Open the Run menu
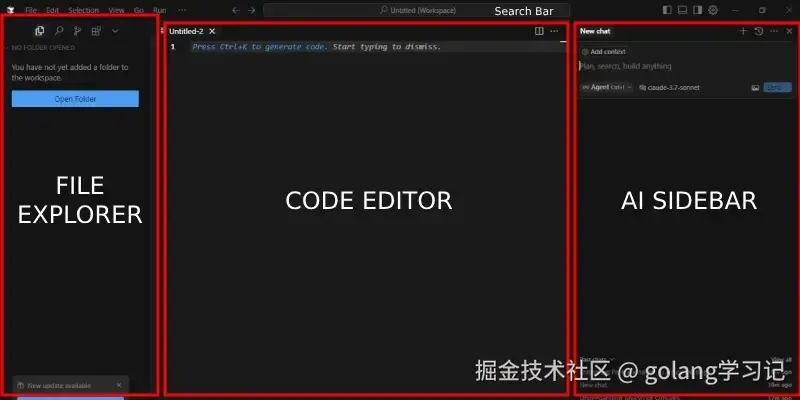 click(x=159, y=10)
